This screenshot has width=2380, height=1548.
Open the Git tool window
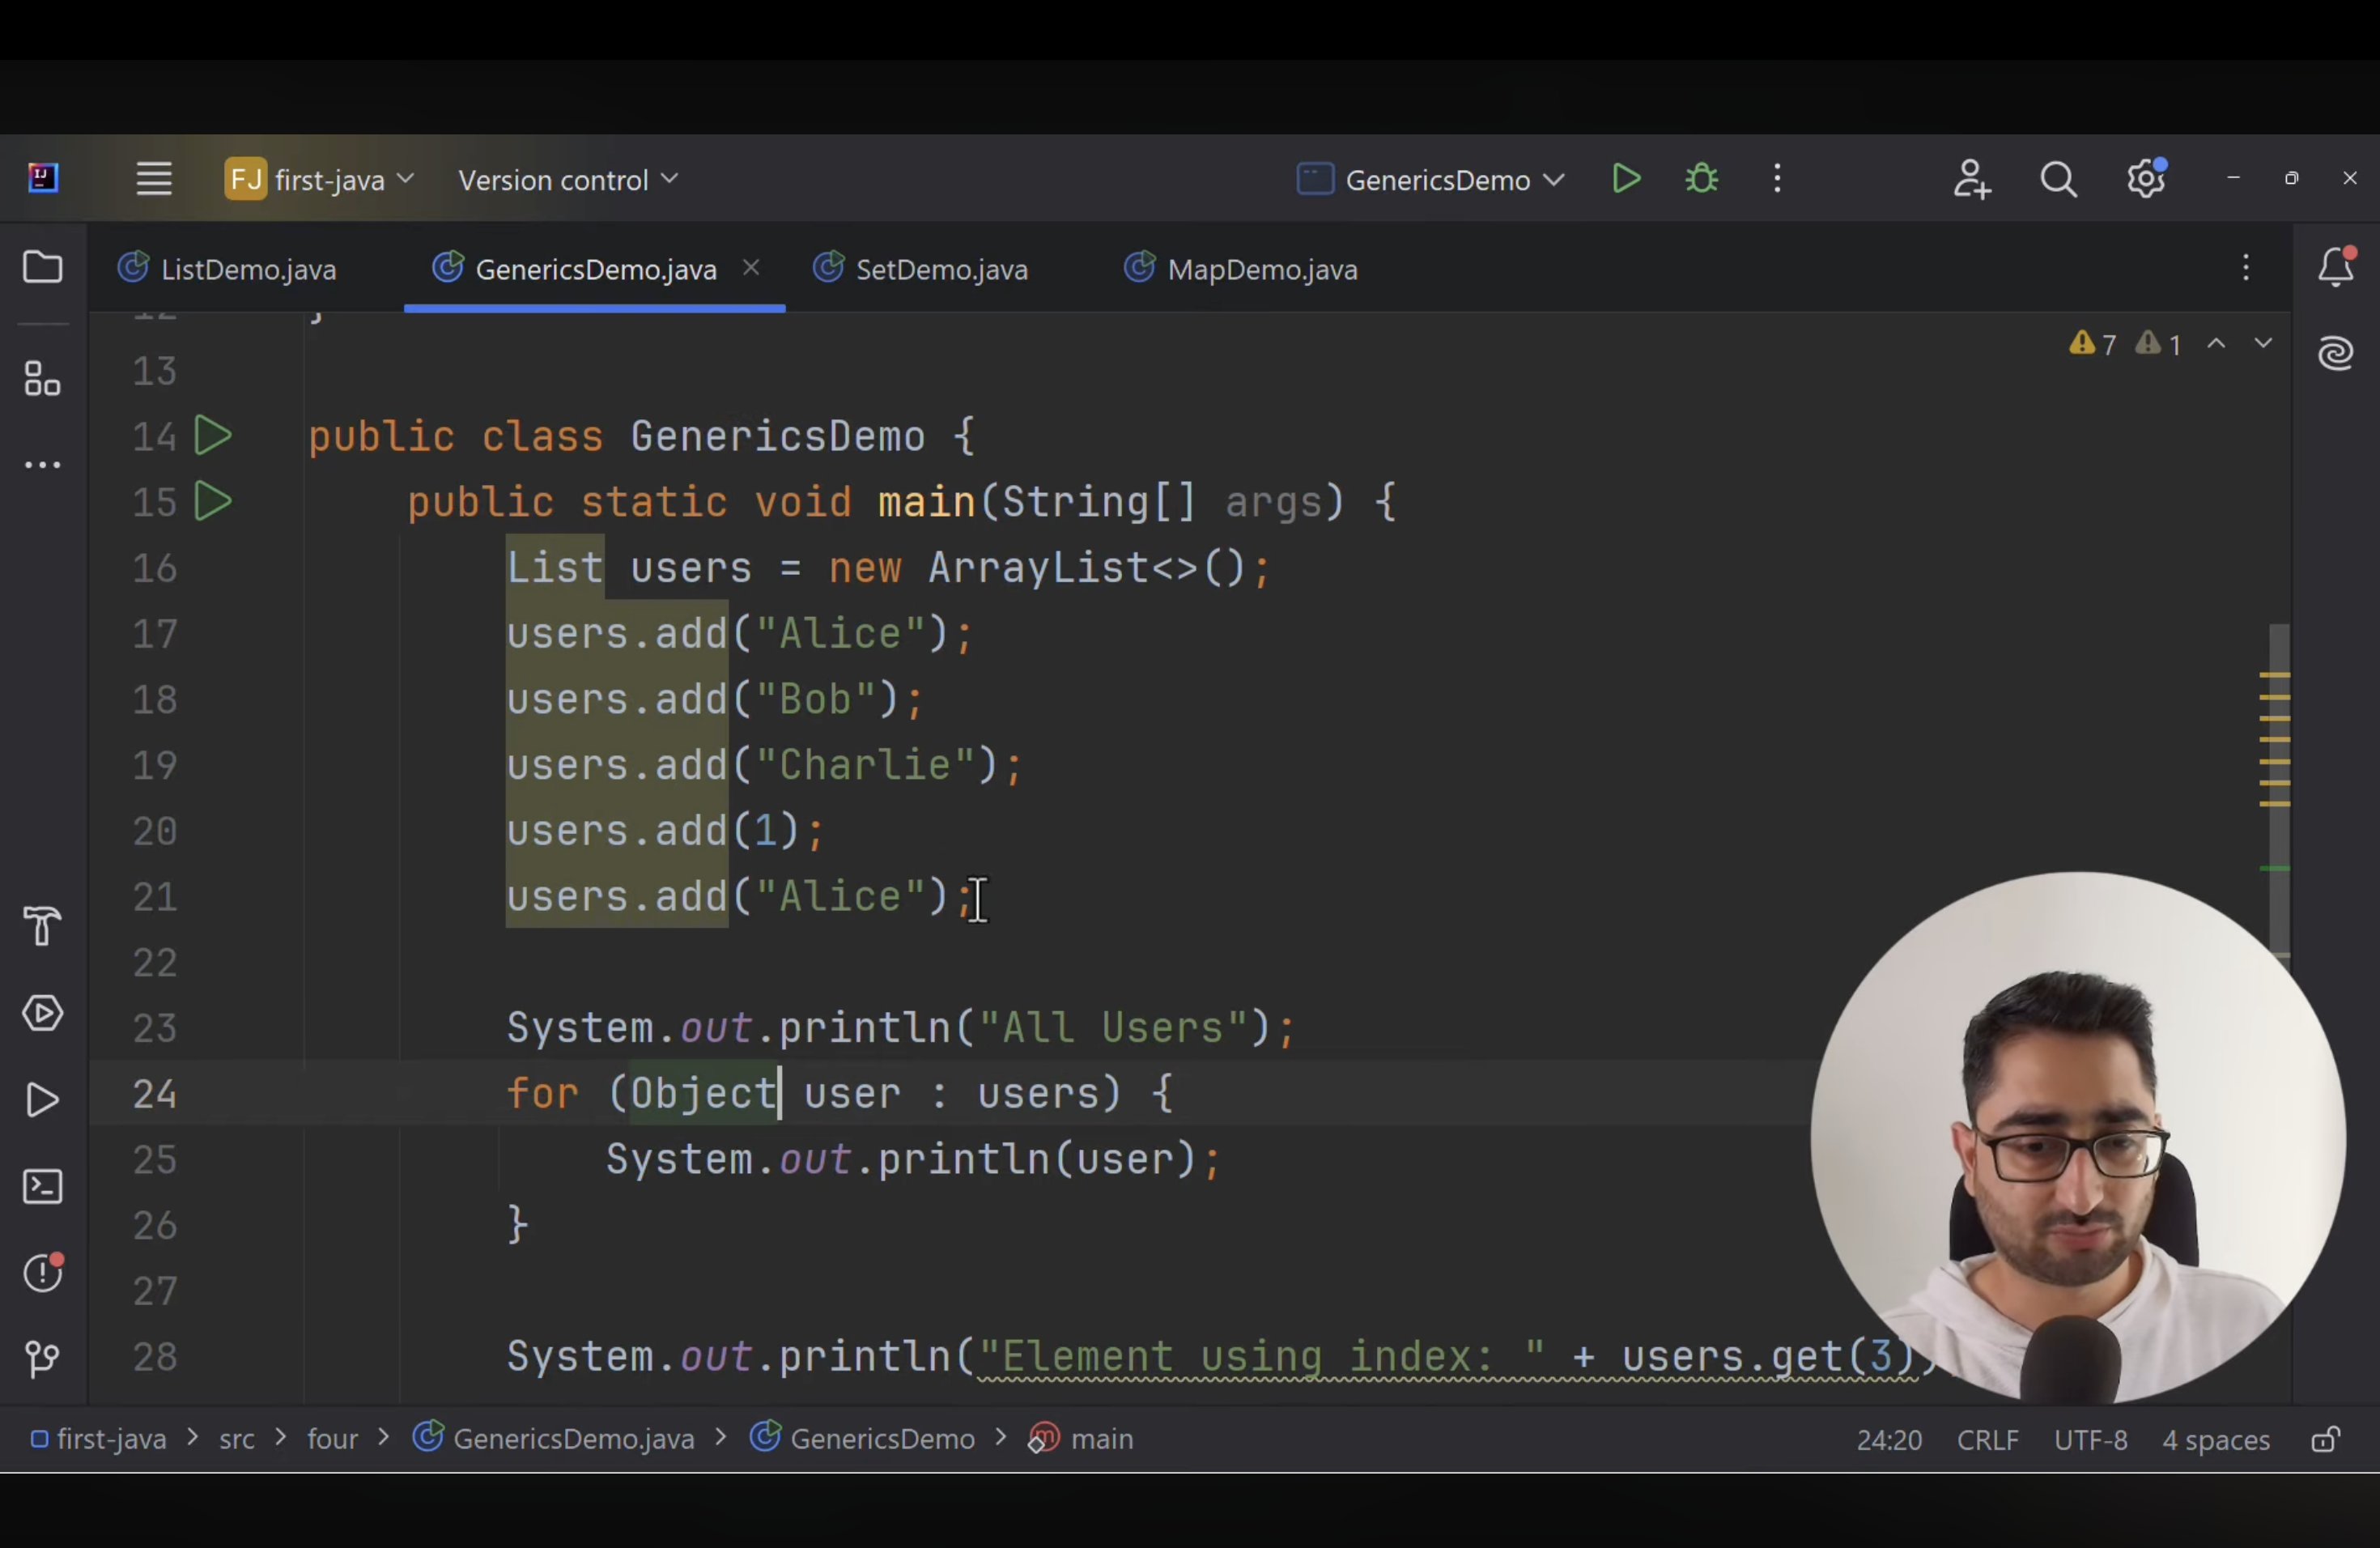click(x=42, y=1358)
